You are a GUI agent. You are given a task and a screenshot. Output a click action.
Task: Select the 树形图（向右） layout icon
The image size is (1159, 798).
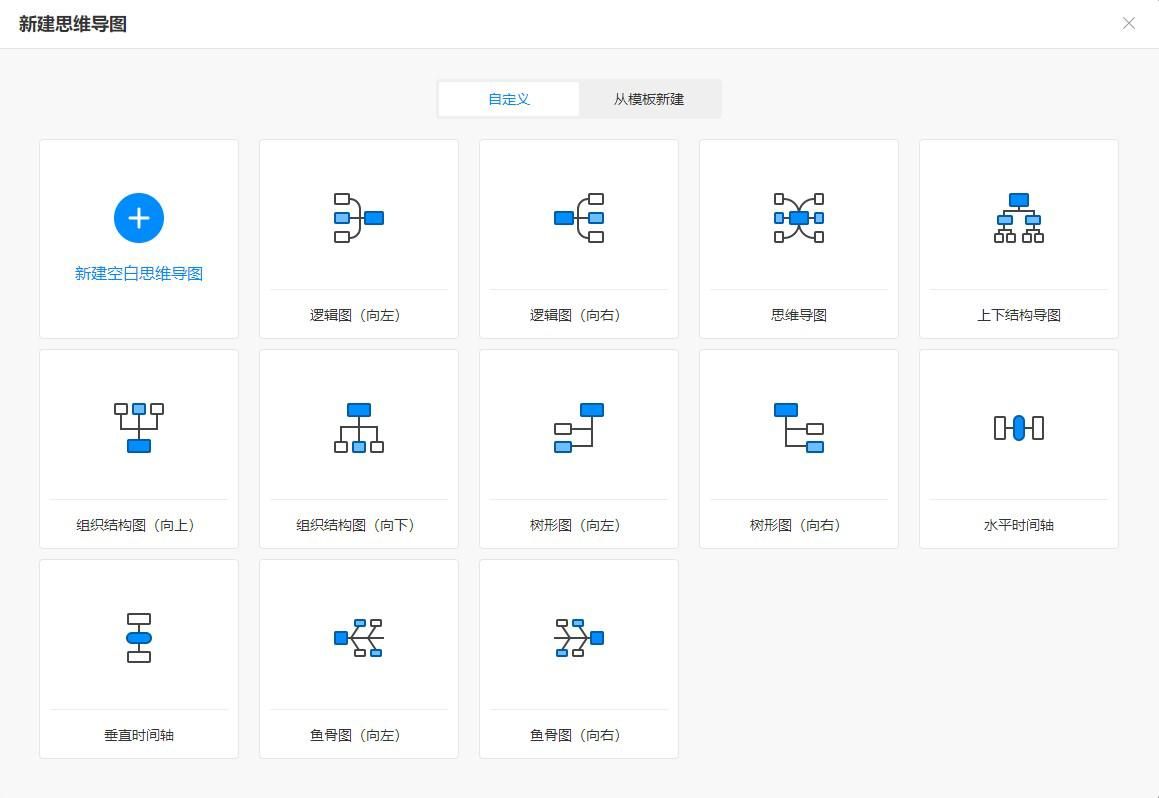pyautogui.click(x=799, y=428)
